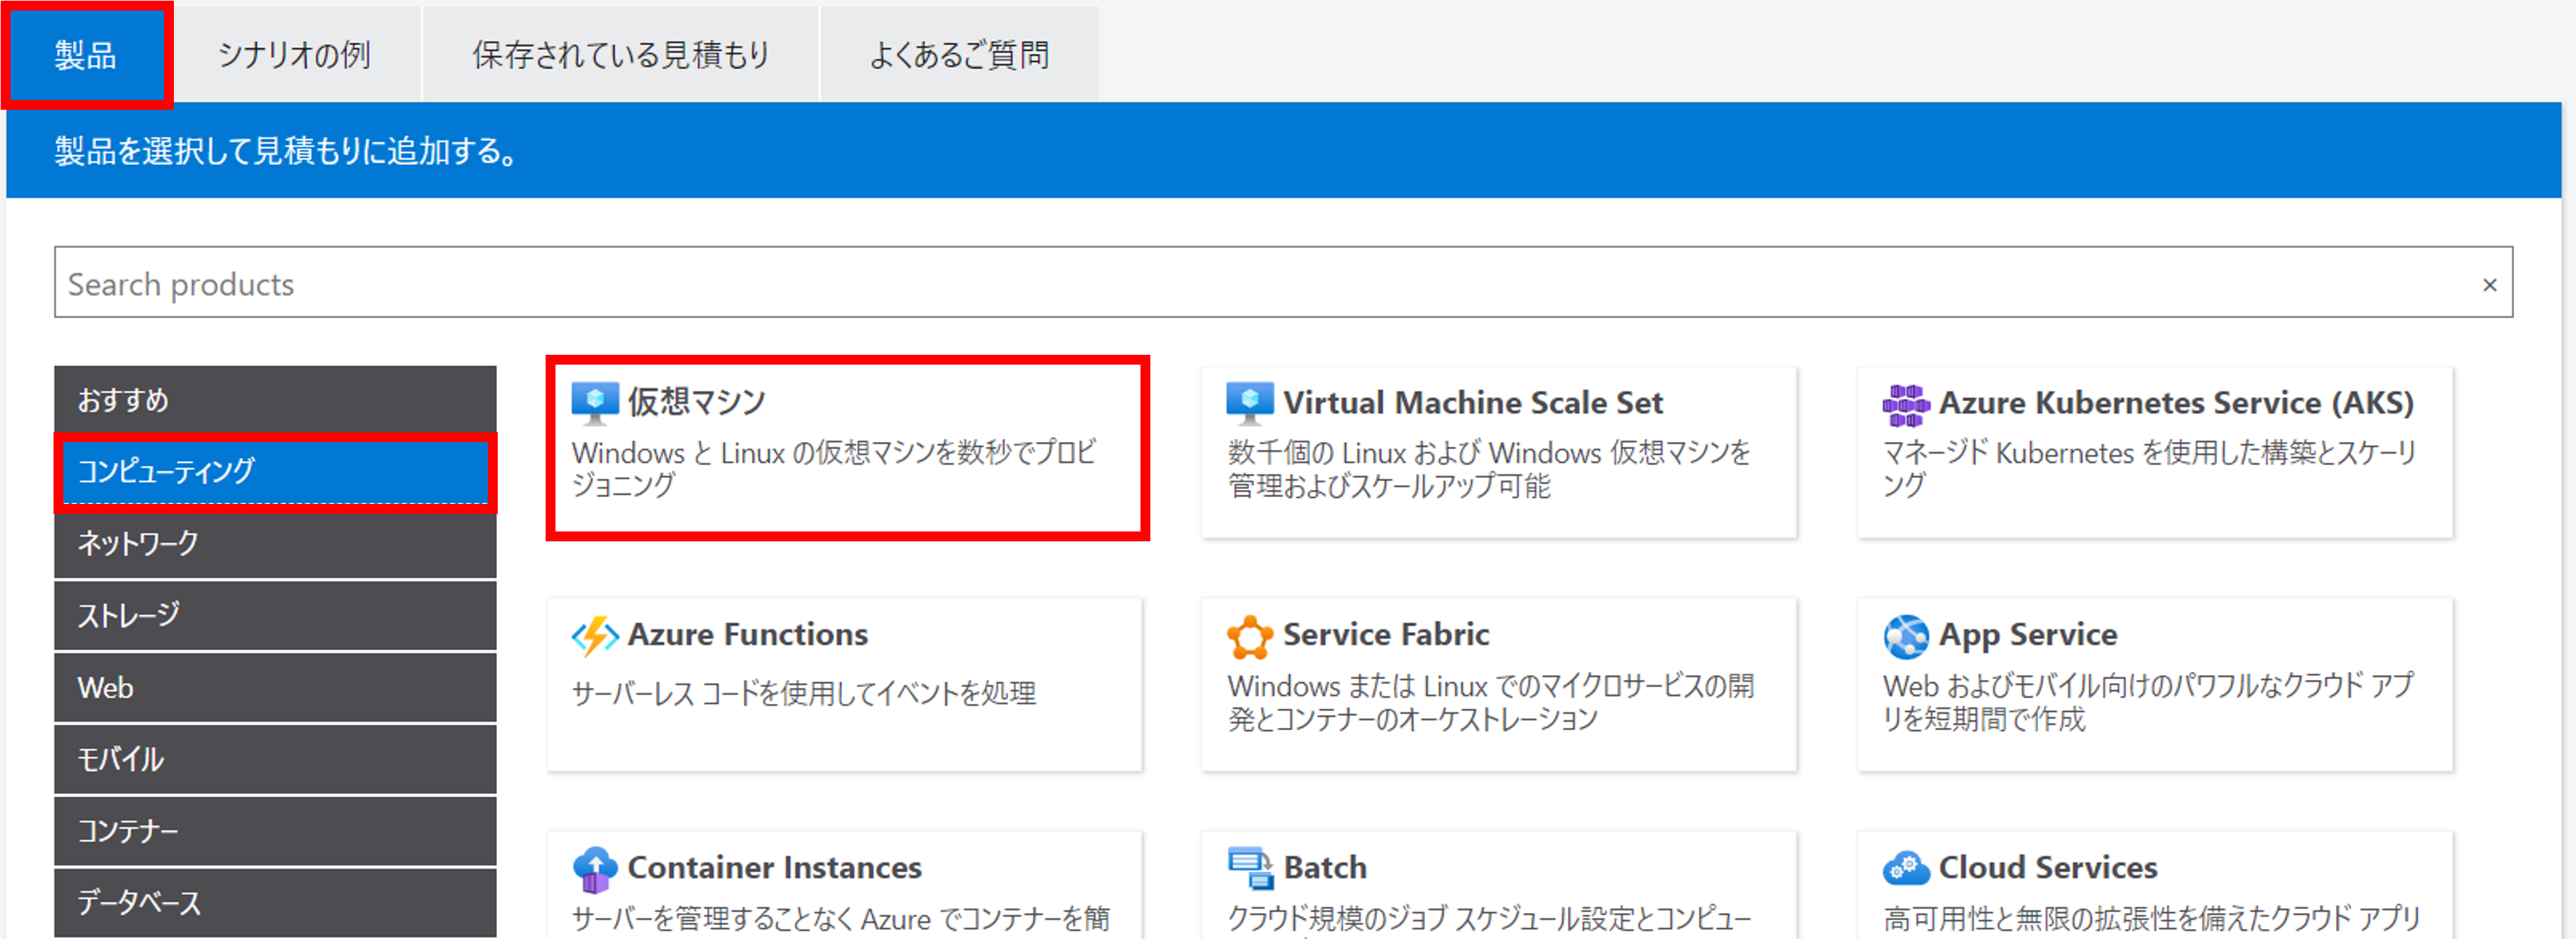The width and height of the screenshot is (2576, 939).
Task: Open the よくあるご質問 tab
Action: coord(958,55)
